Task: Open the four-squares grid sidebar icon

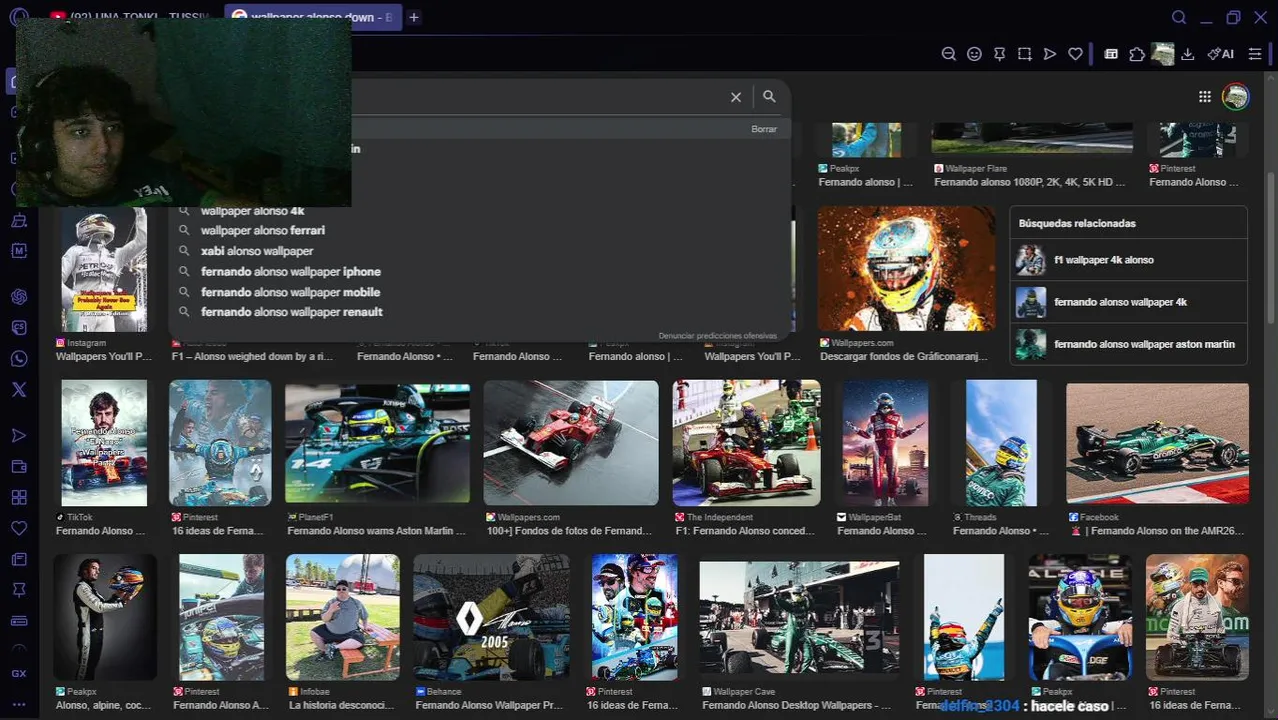Action: 19,498
